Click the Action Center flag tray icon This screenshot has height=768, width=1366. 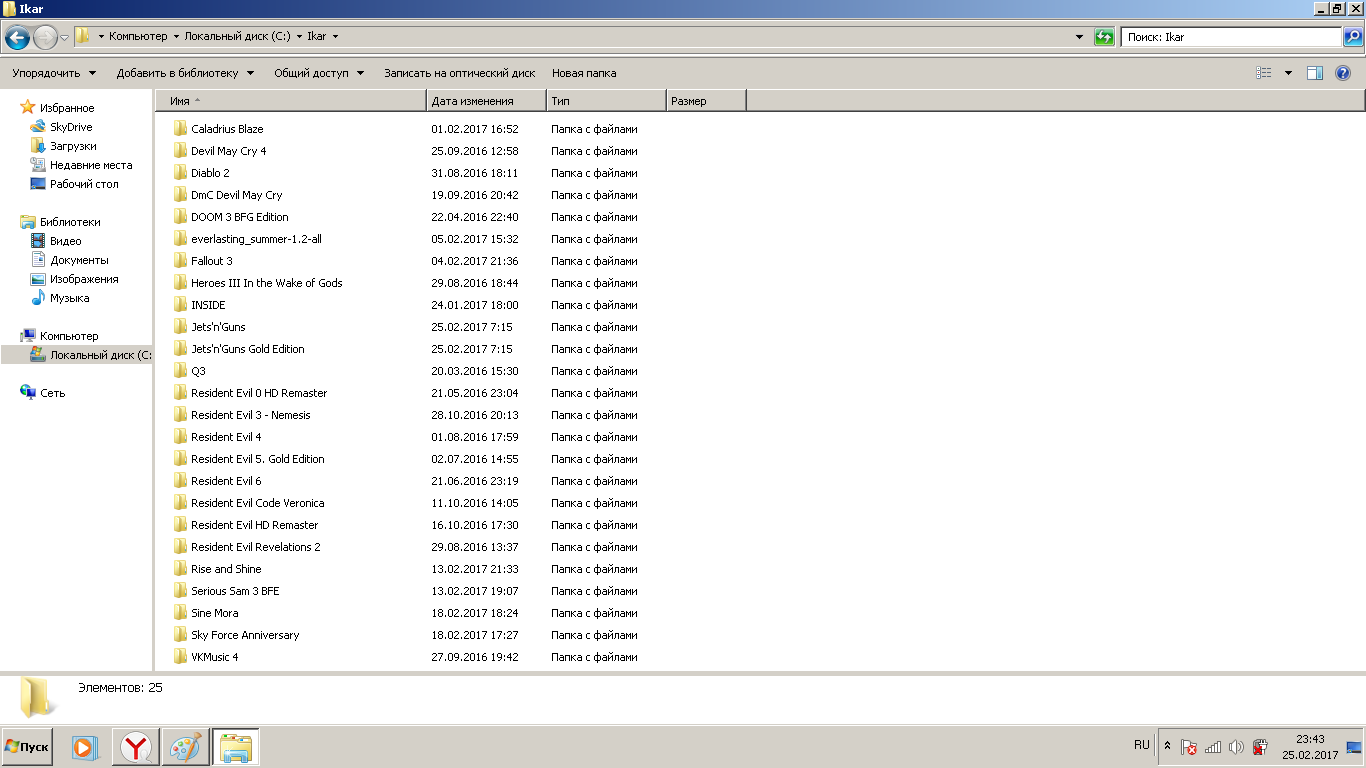point(1189,747)
